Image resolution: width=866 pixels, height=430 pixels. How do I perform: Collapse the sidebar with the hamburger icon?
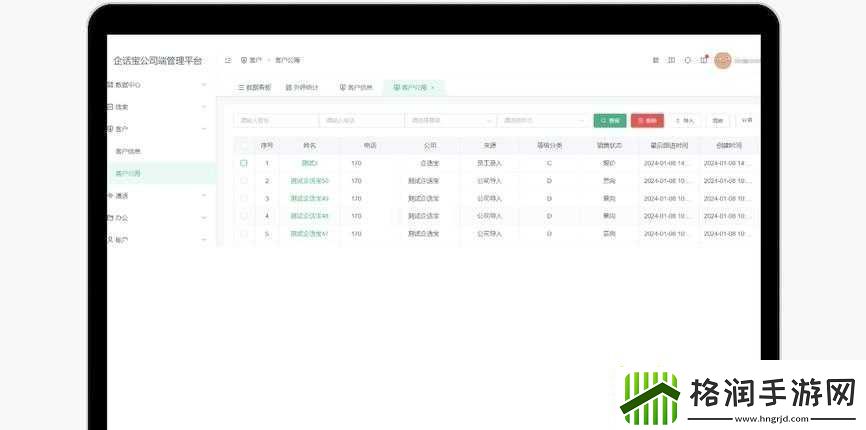click(228, 60)
